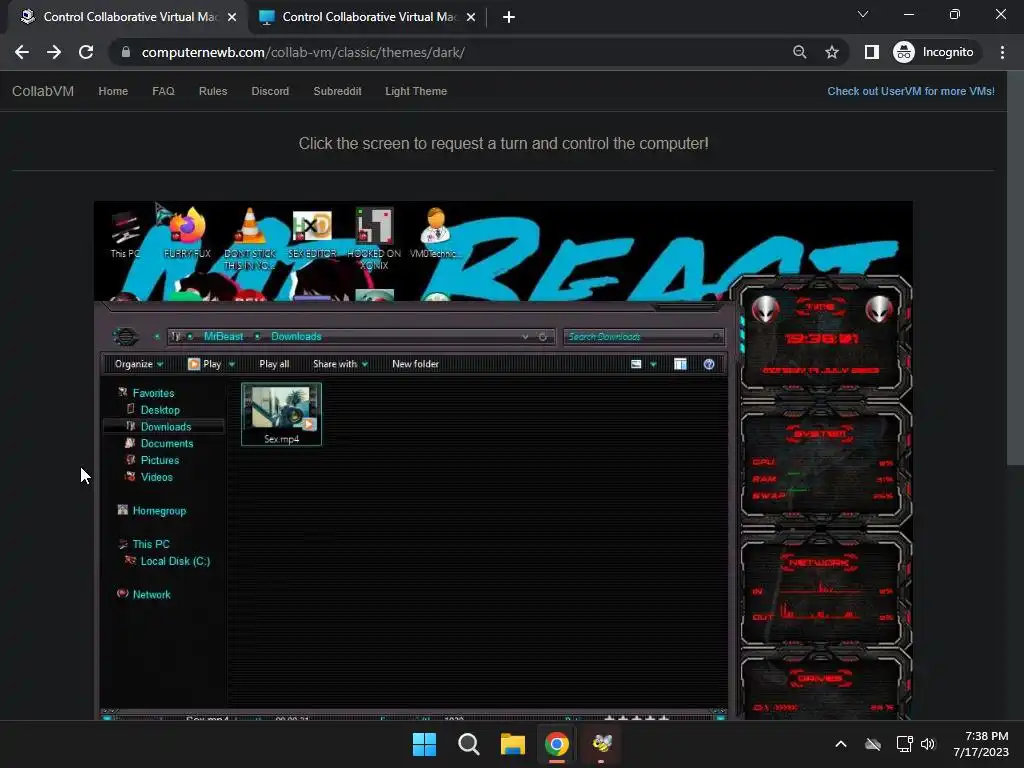The height and width of the screenshot is (768, 1024).
Task: Expand the address path history dropdown
Action: 525,337
